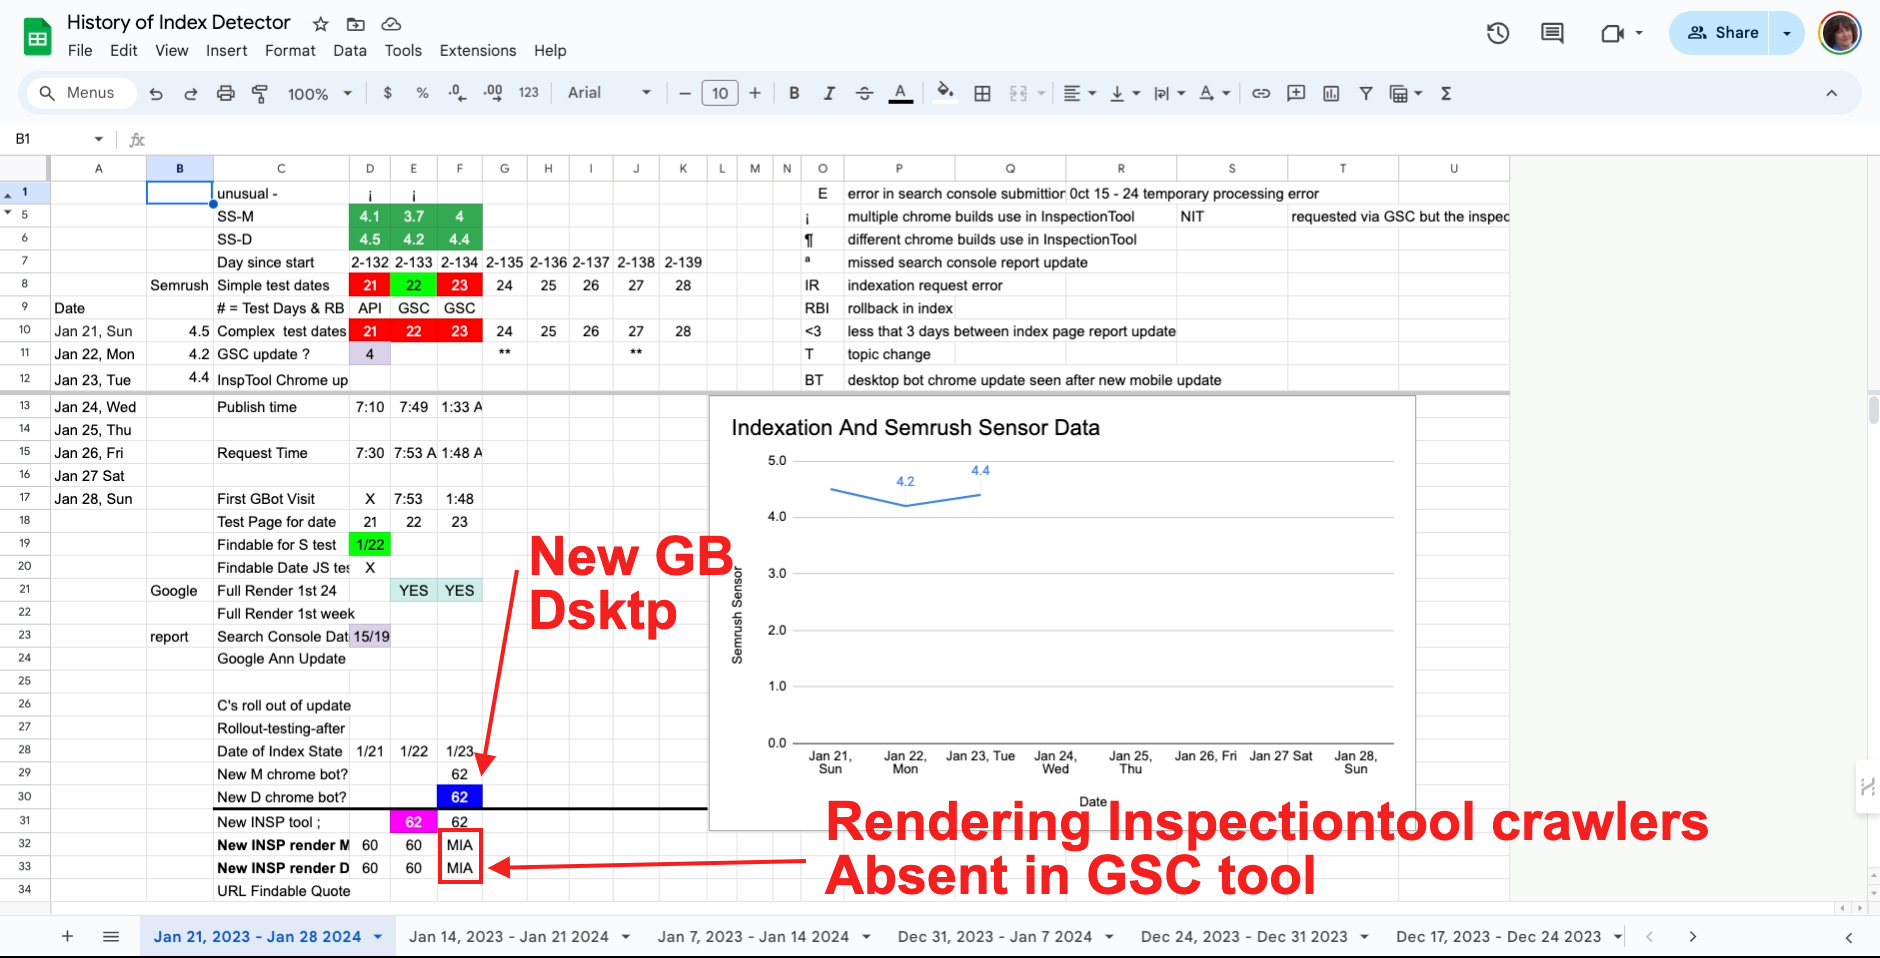Screen dimensions: 1880x958
Task: Click the Merge cells icon
Action: coord(1018,93)
